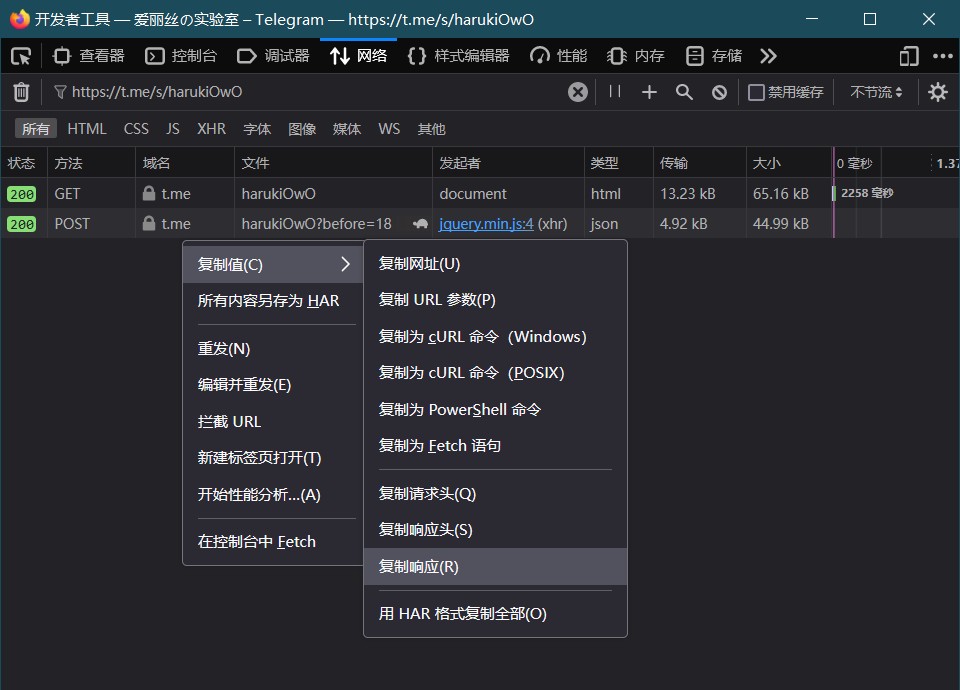
Task: Open the network search magnifier icon
Action: pos(684,92)
